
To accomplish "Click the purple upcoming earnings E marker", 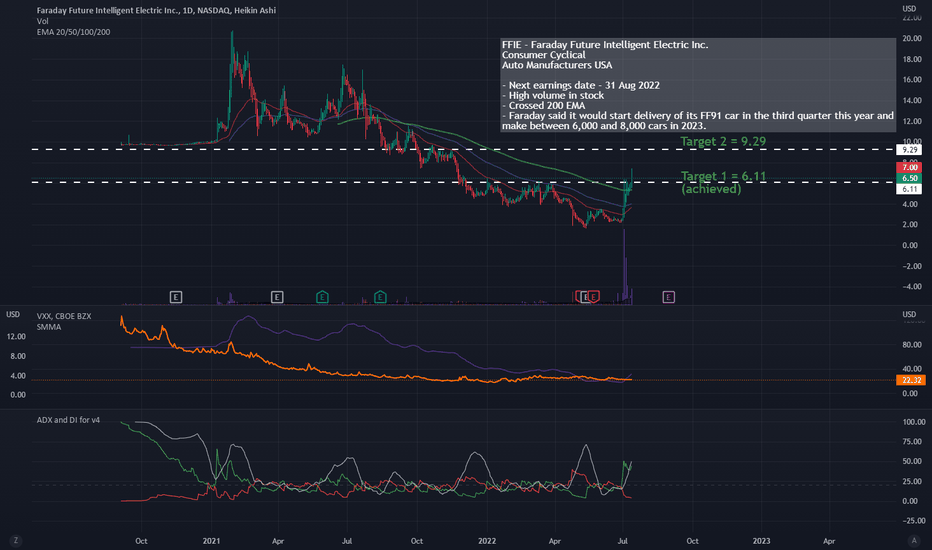I will pos(669,297).
